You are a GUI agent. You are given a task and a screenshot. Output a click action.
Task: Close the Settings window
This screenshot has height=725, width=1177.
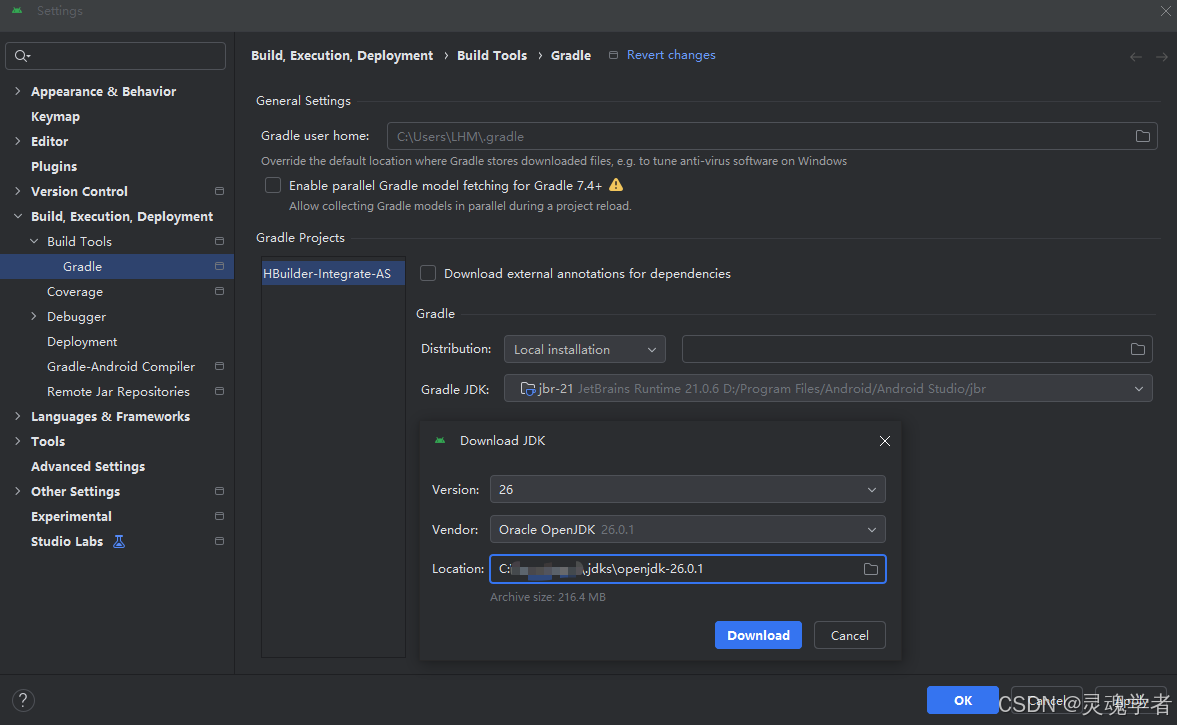click(1166, 11)
